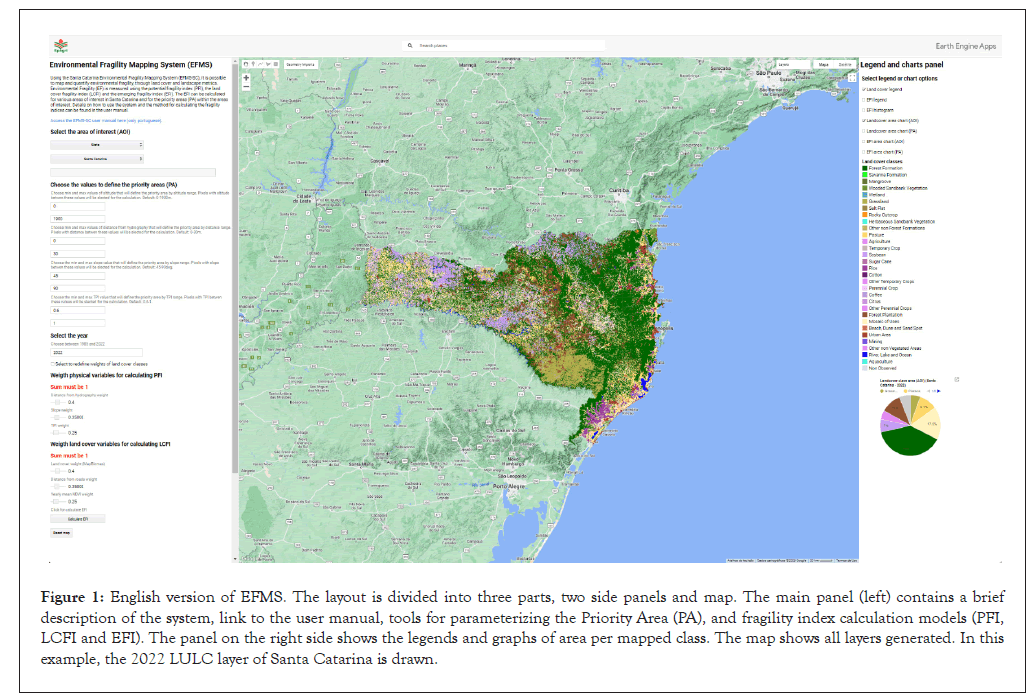Select the add marker drawing tool
This screenshot has width=1033, height=699.
click(x=254, y=63)
